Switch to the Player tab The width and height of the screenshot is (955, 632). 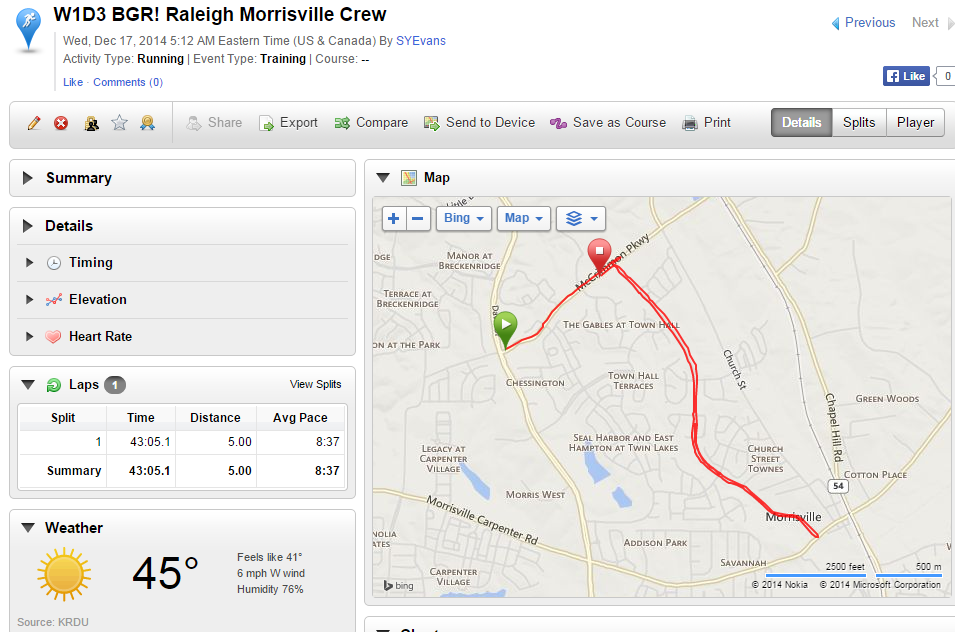(x=914, y=123)
